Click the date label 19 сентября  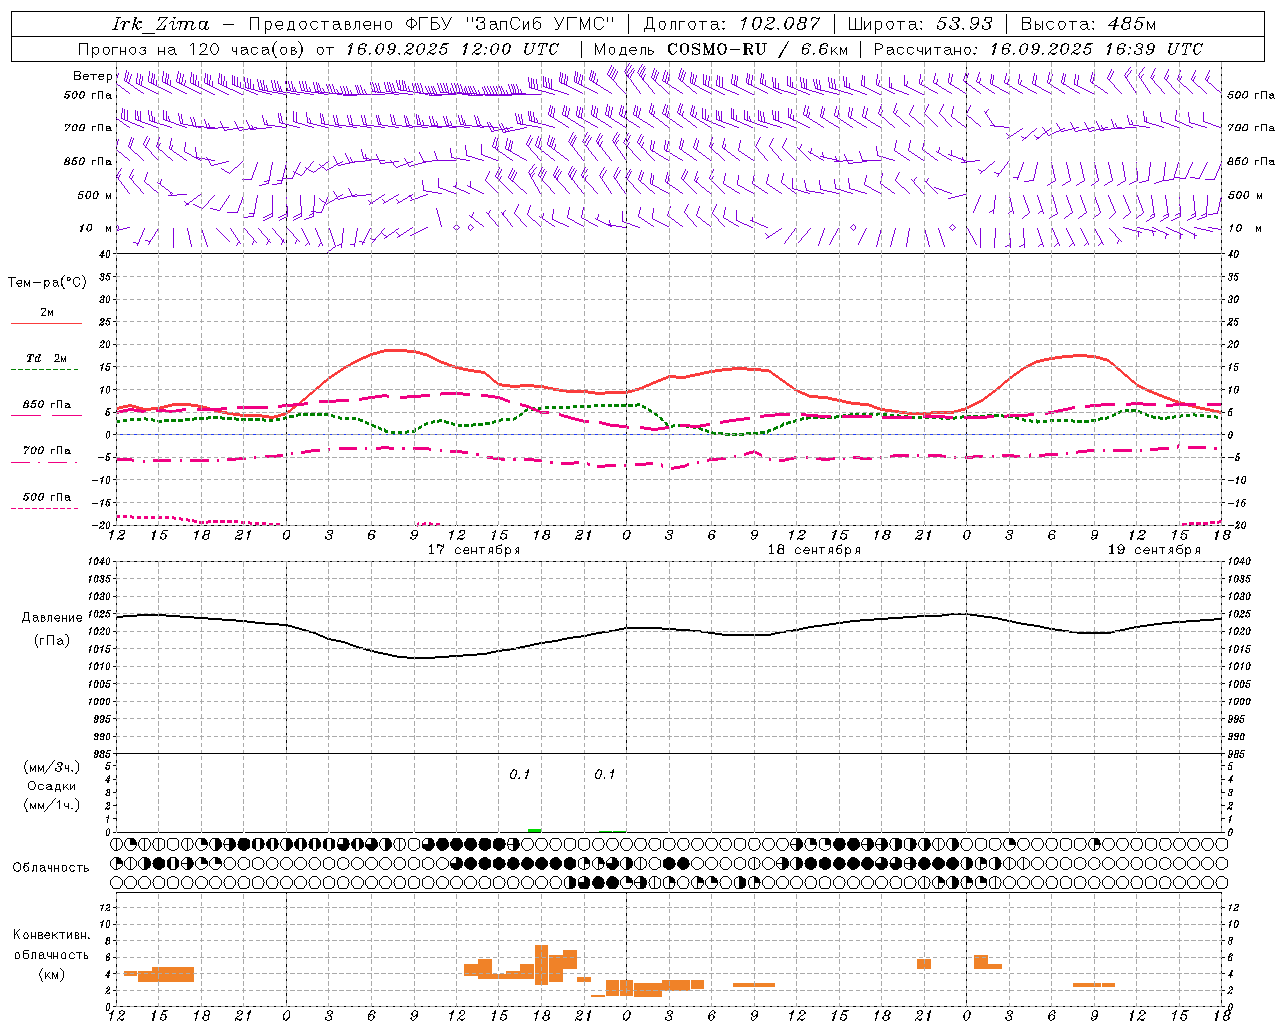point(1154,550)
